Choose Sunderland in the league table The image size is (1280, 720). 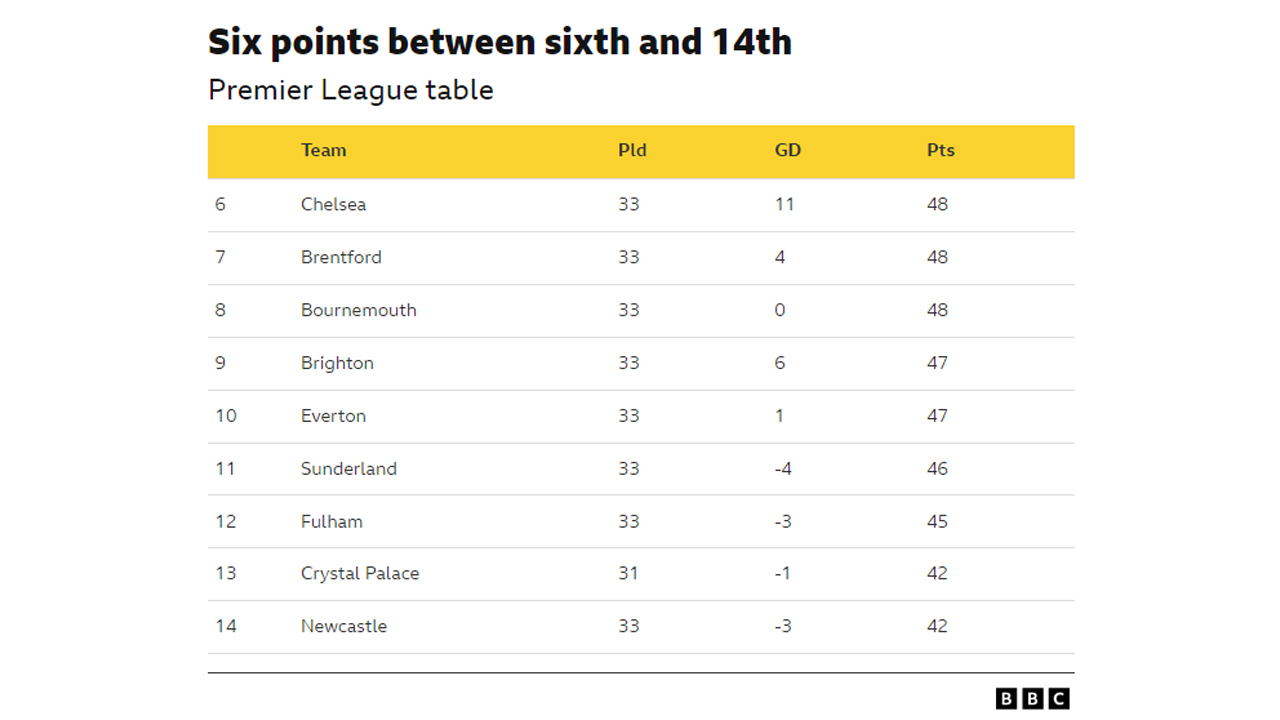[348, 469]
